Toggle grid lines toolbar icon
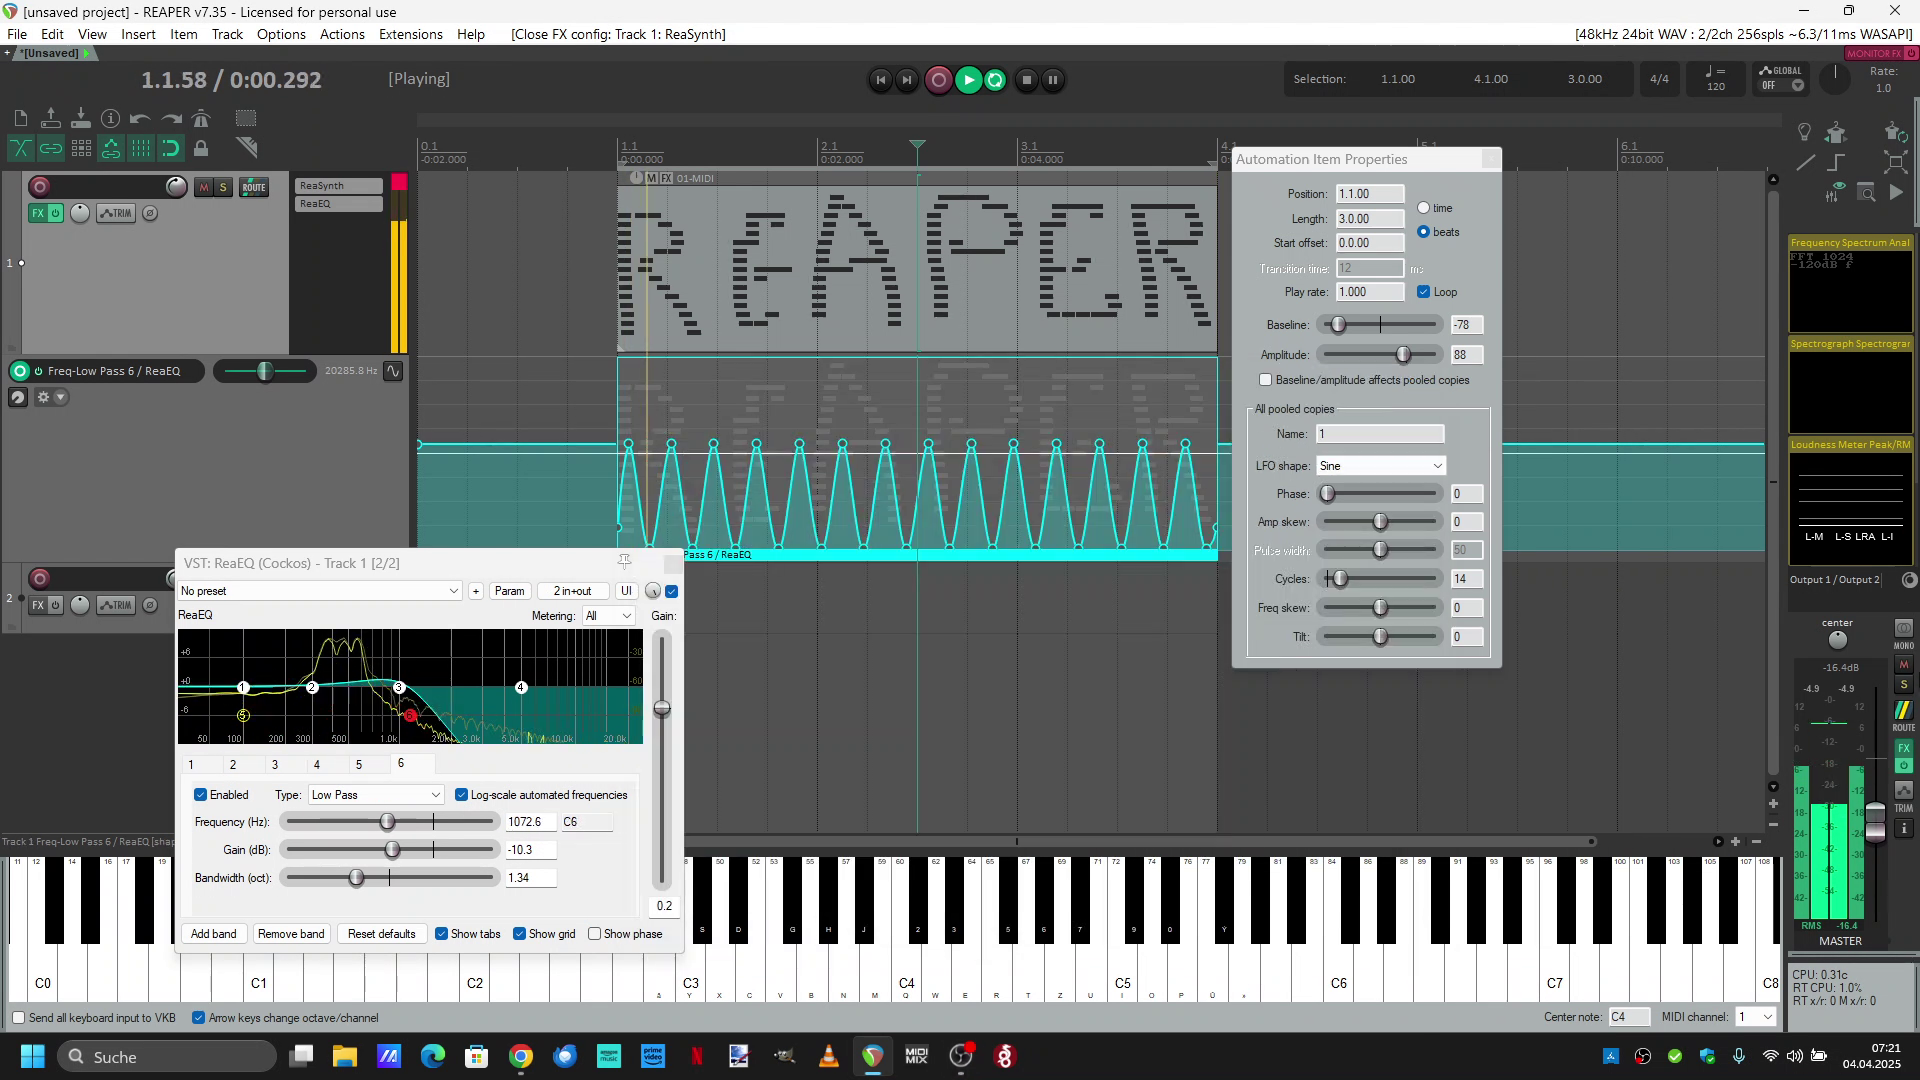Viewport: 1920px width, 1080px height. click(x=141, y=149)
